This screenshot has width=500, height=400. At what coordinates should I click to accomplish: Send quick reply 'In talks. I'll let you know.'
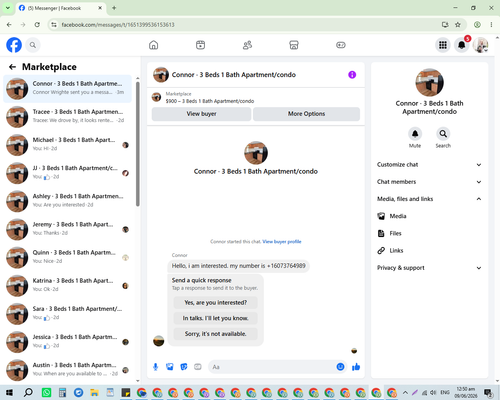tap(216, 318)
